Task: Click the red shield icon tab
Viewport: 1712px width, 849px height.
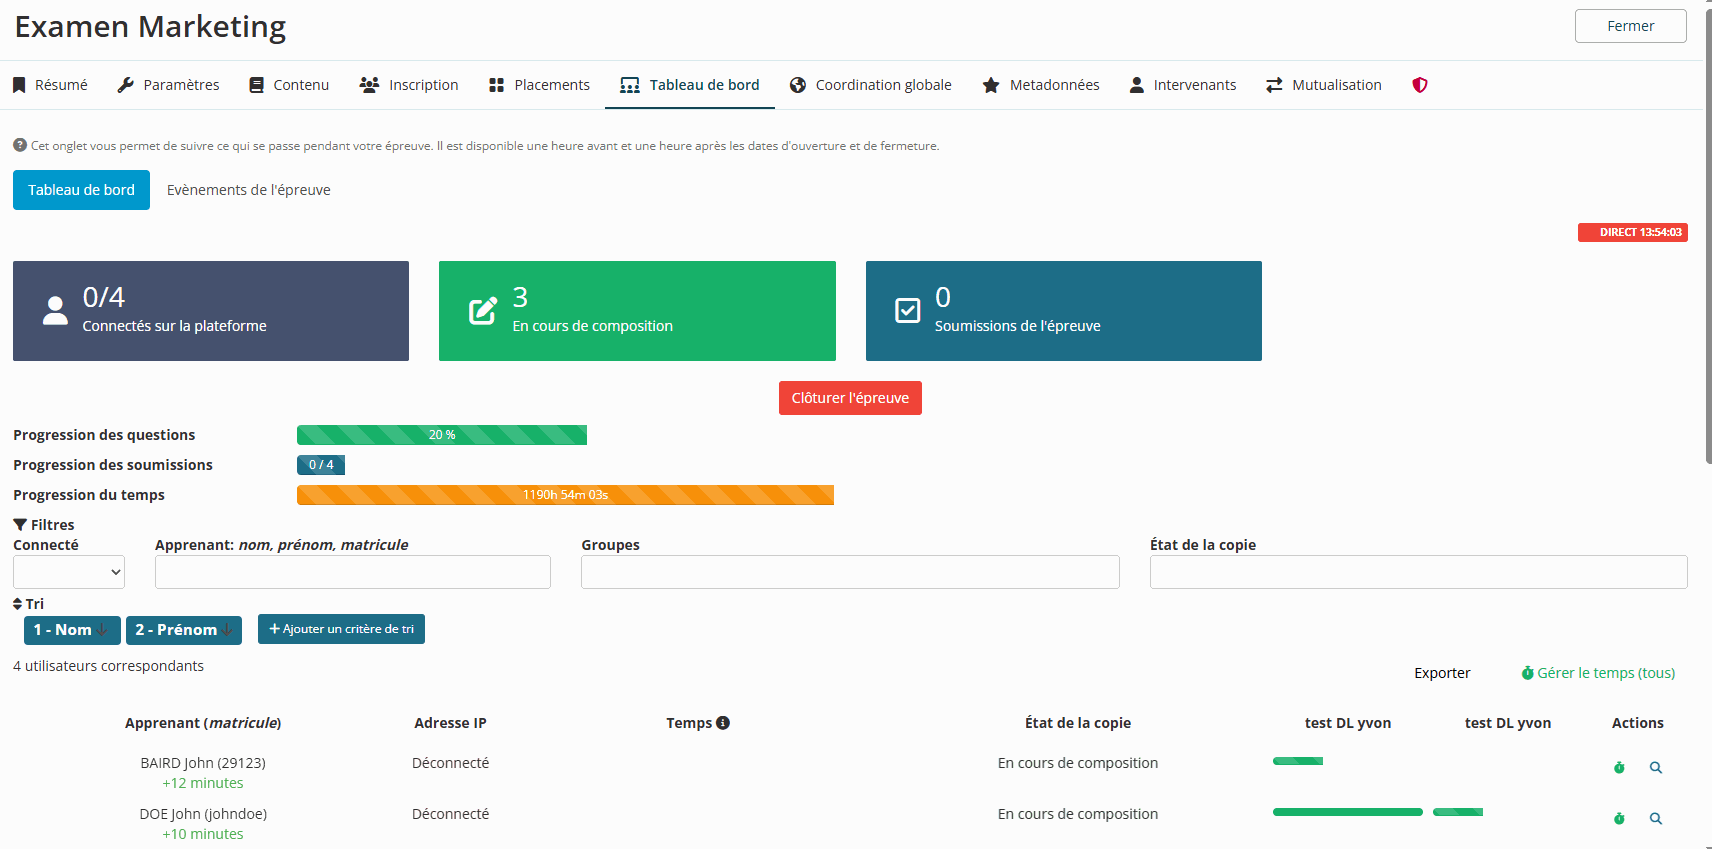Action: [x=1419, y=85]
